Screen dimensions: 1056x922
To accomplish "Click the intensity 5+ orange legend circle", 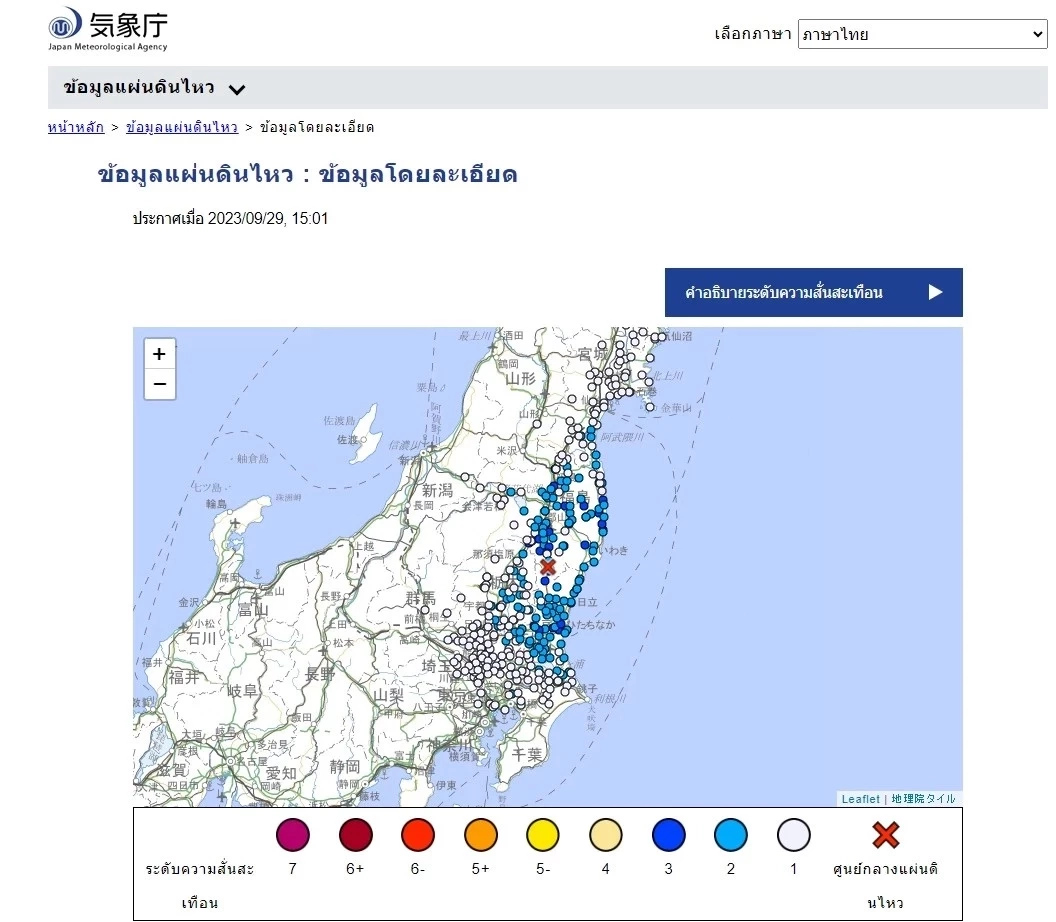I will coord(480,835).
